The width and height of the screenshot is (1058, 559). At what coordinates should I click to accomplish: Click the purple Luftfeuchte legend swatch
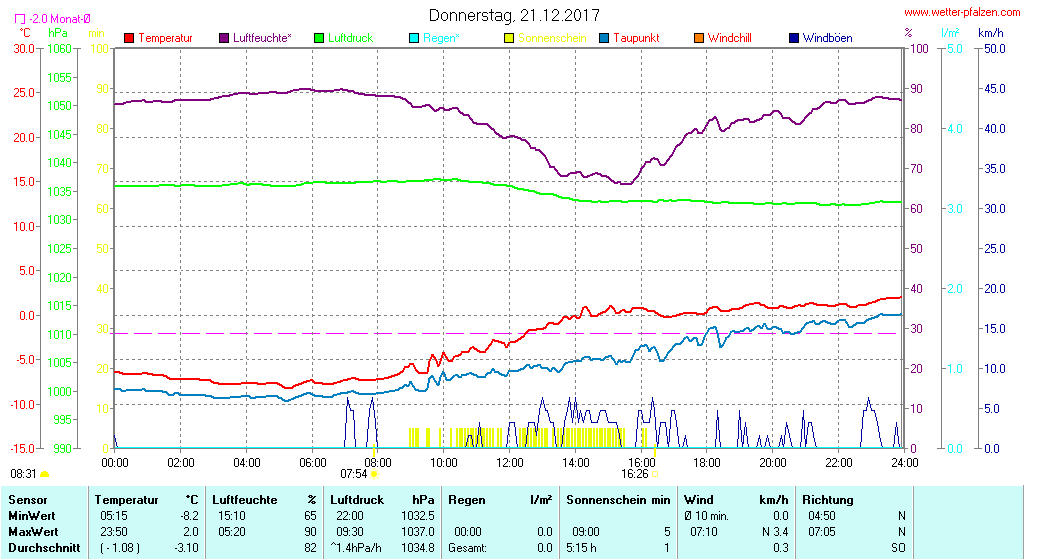(x=224, y=38)
